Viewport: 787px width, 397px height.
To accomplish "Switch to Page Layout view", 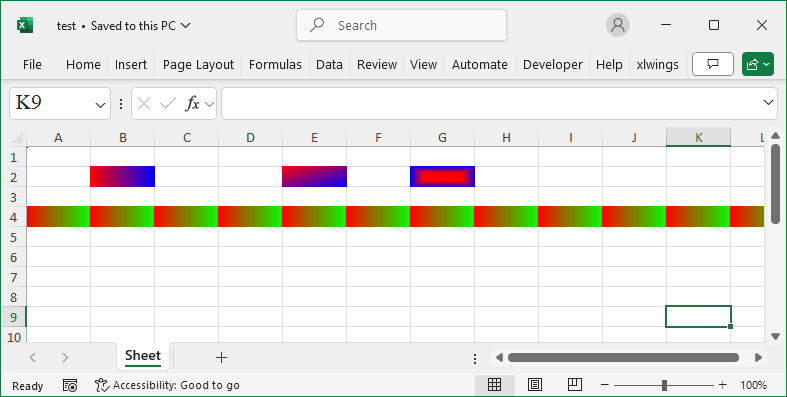I will coord(535,385).
